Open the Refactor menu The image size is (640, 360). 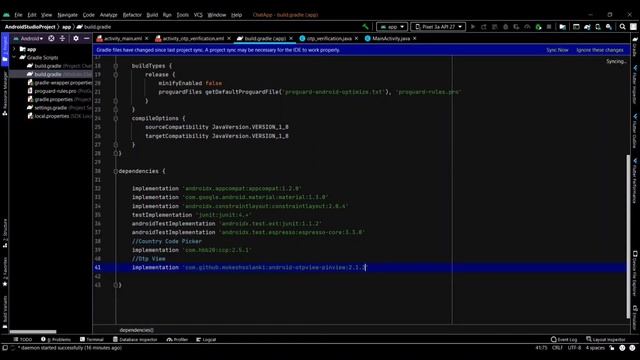point(132,15)
